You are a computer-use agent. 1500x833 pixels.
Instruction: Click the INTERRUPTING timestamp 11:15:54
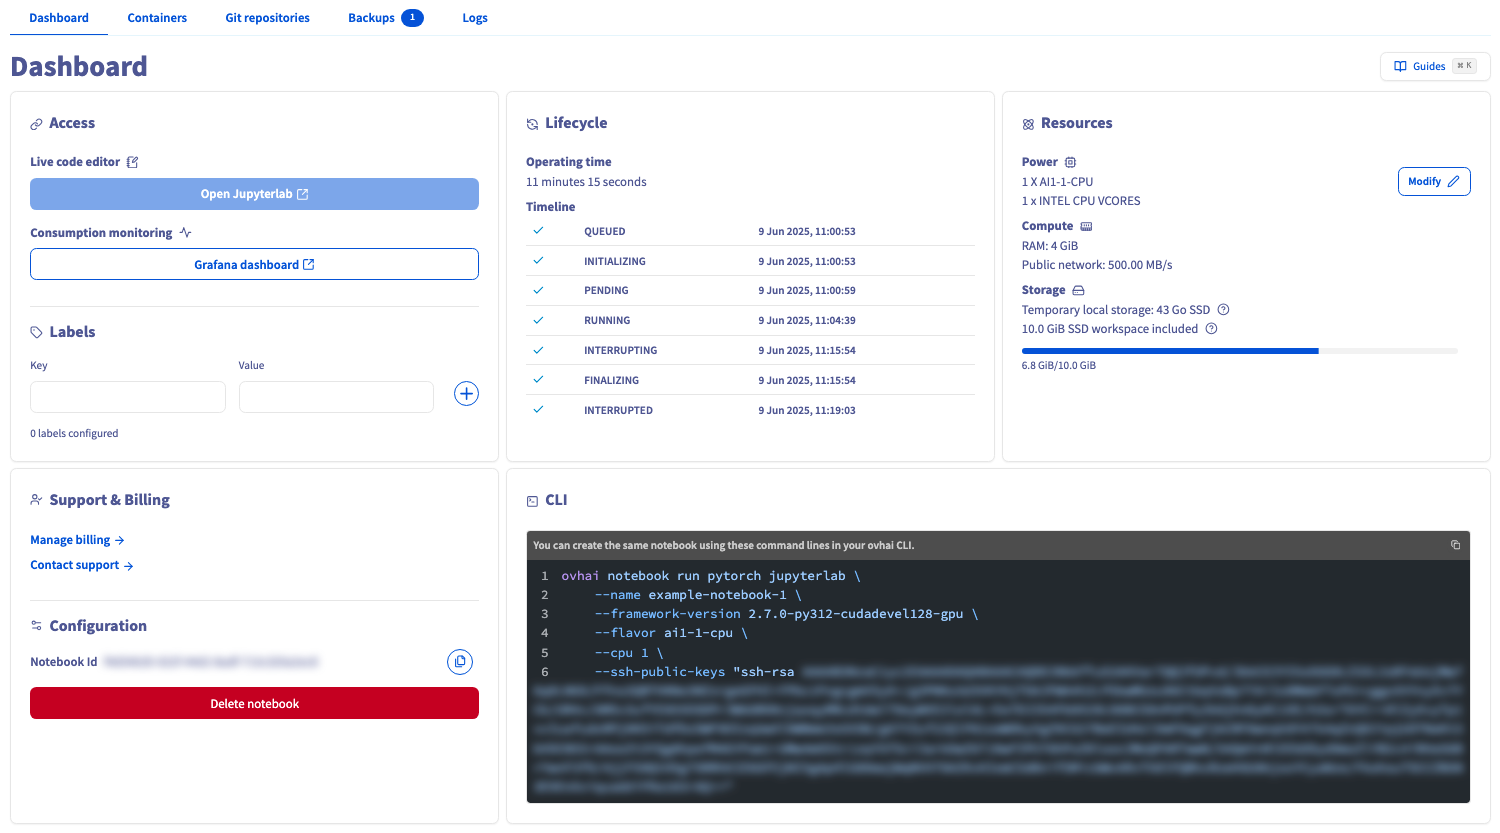click(x=807, y=350)
